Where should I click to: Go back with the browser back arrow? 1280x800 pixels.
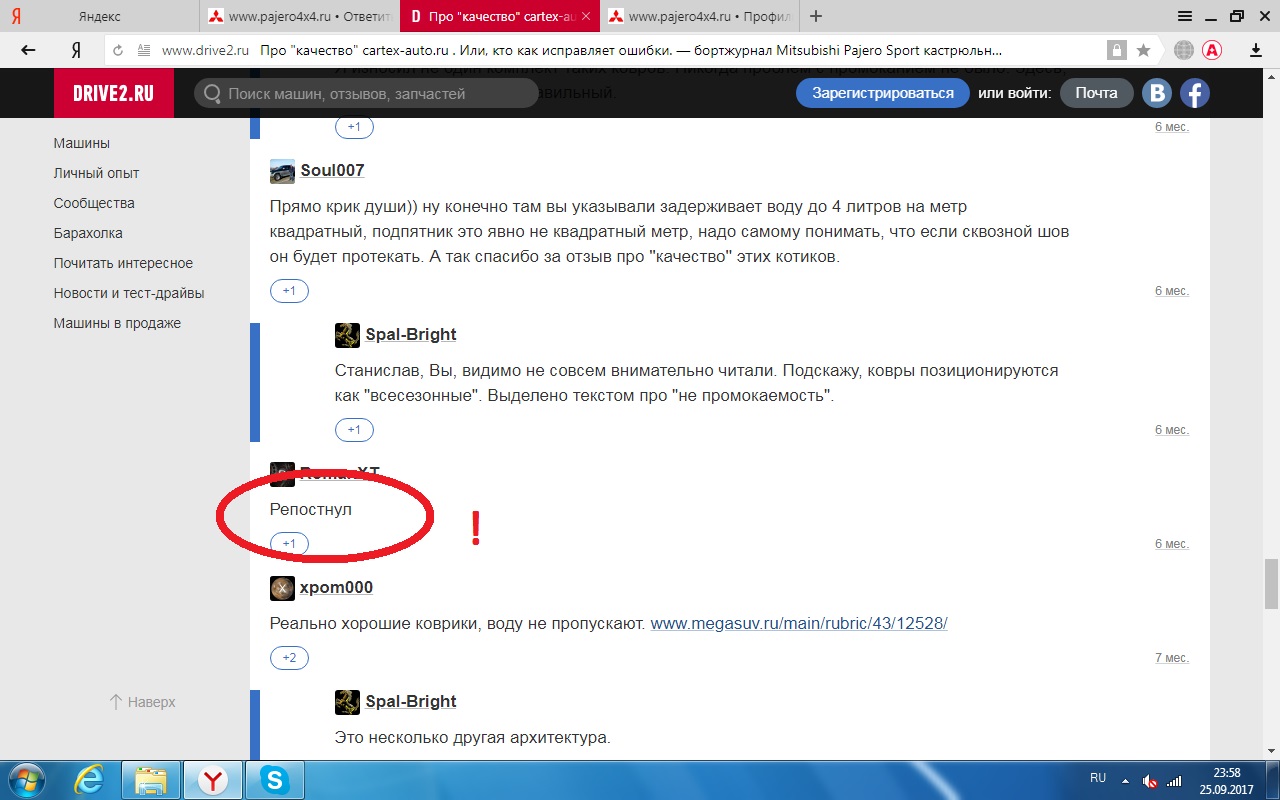[x=28, y=50]
